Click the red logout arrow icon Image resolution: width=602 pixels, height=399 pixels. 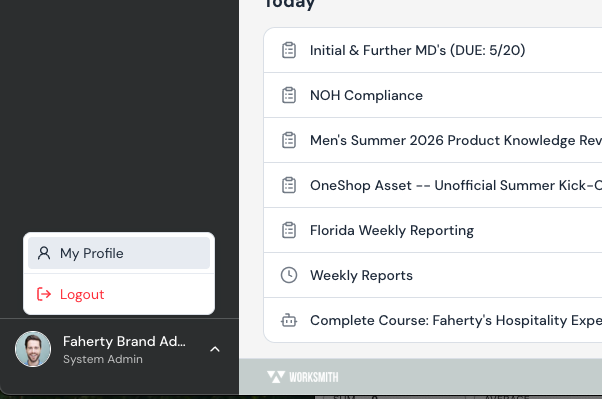coord(44,294)
